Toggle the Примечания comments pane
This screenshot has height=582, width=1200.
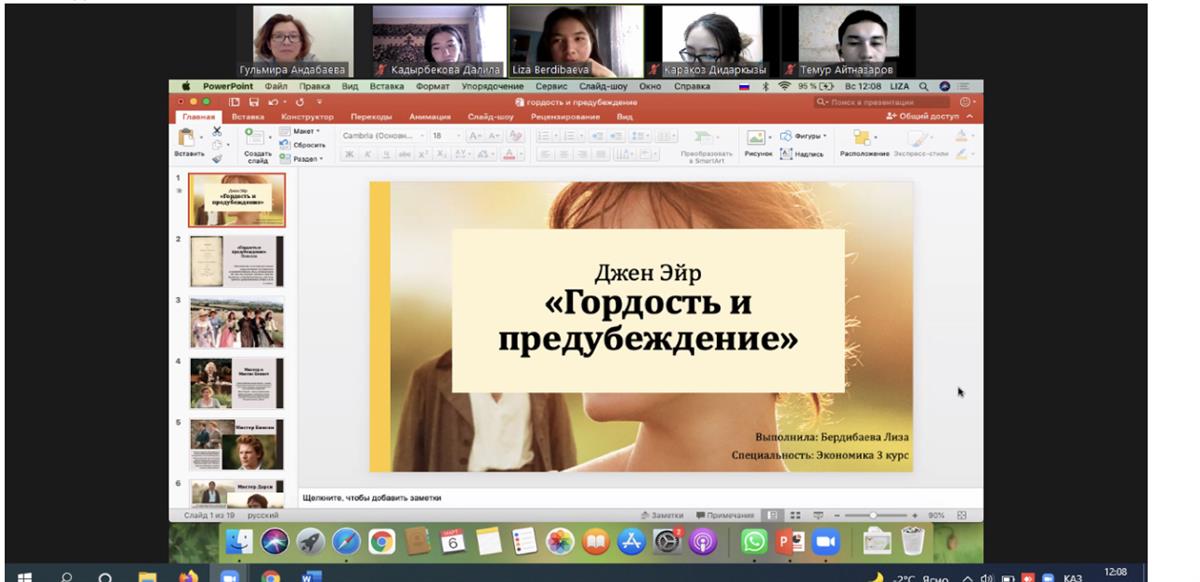coord(726,515)
